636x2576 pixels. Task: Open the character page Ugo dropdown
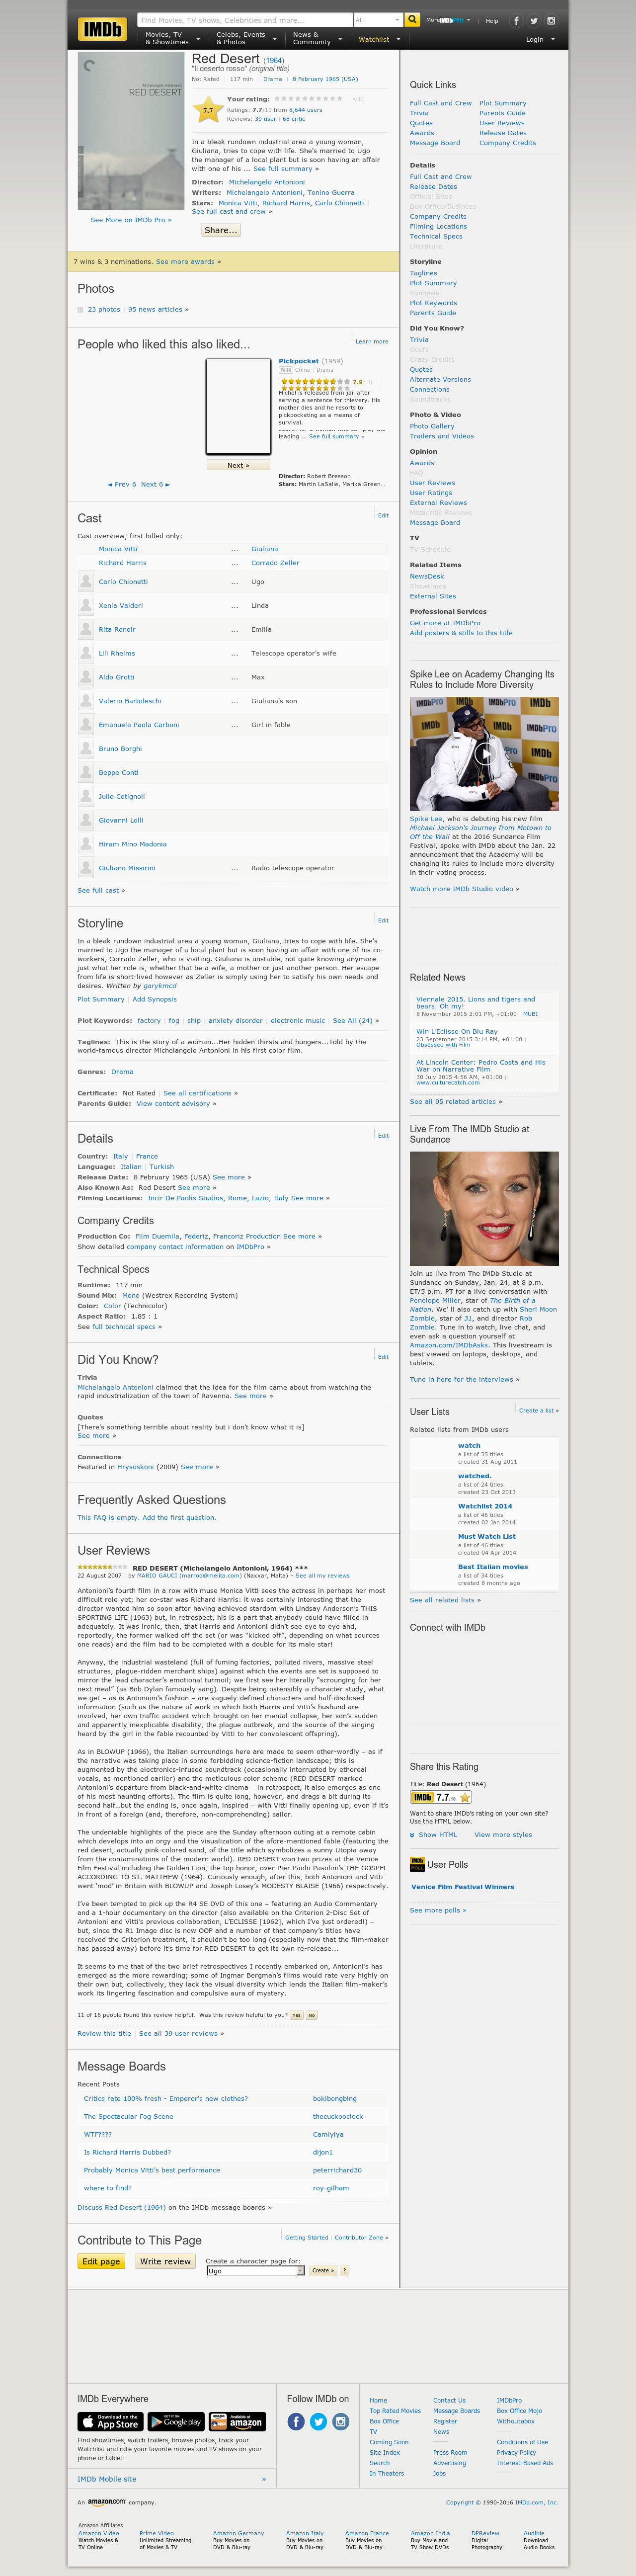tap(255, 2271)
